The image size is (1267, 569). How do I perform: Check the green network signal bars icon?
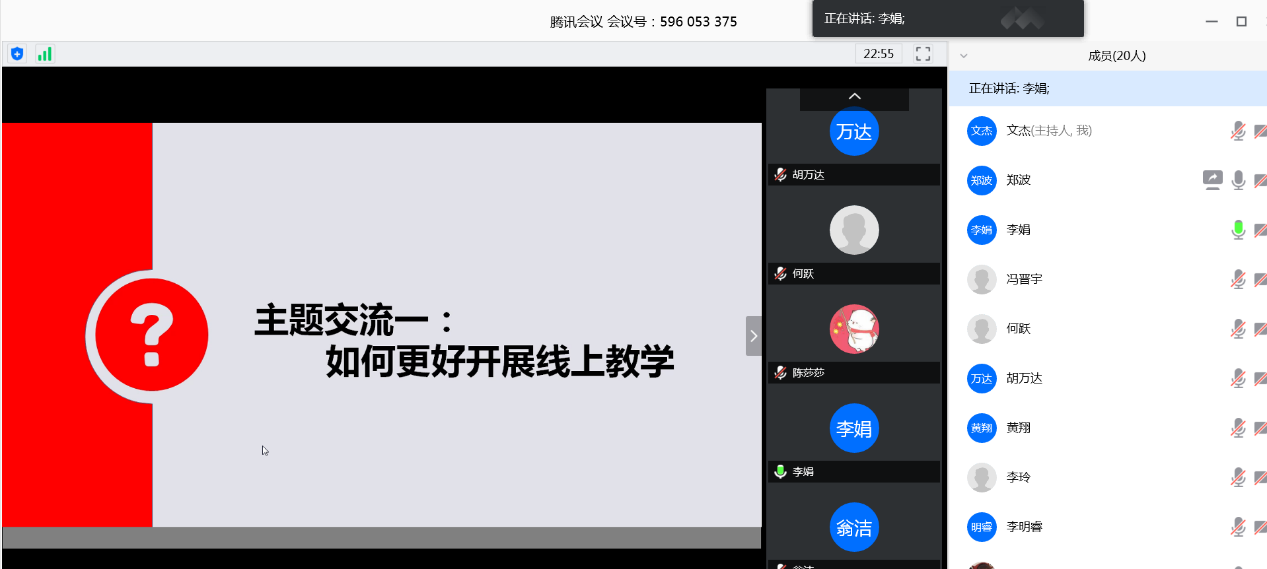44,54
